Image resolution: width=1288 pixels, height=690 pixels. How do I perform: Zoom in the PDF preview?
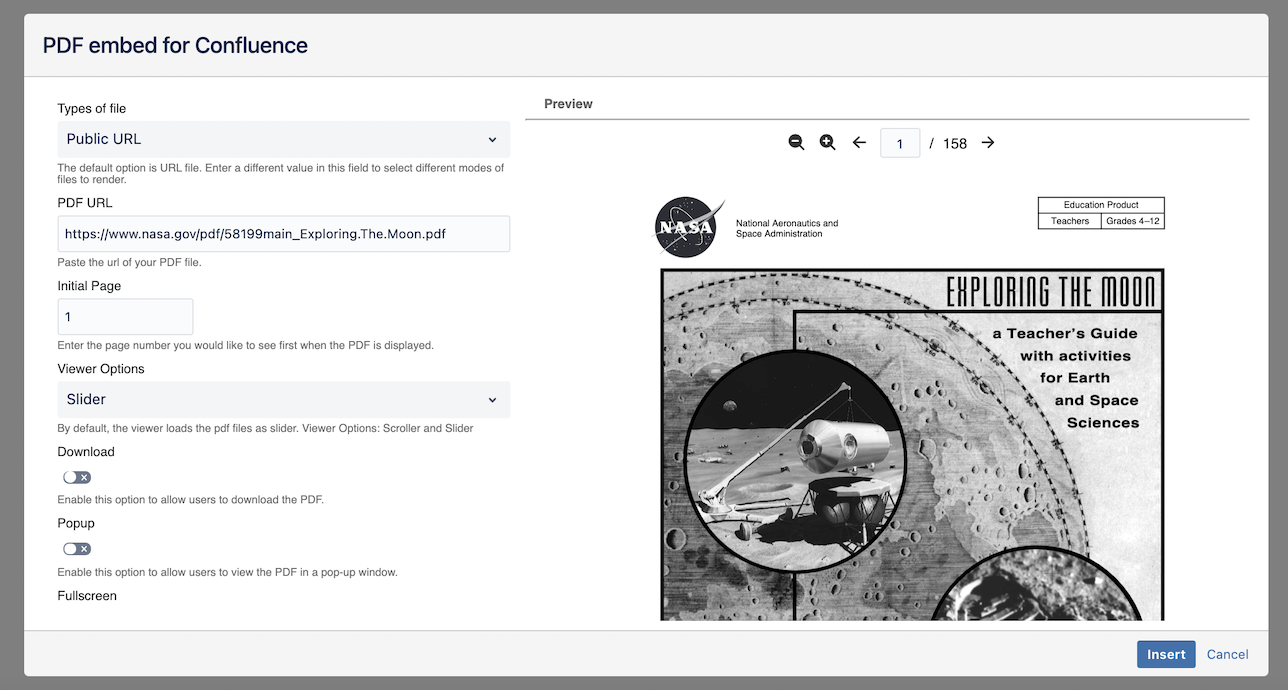click(x=827, y=143)
